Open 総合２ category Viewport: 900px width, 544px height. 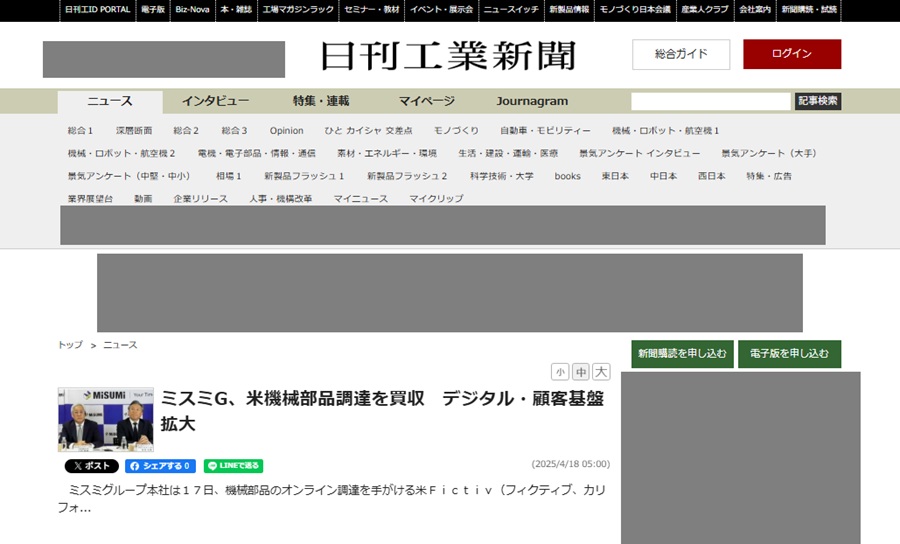click(x=186, y=131)
